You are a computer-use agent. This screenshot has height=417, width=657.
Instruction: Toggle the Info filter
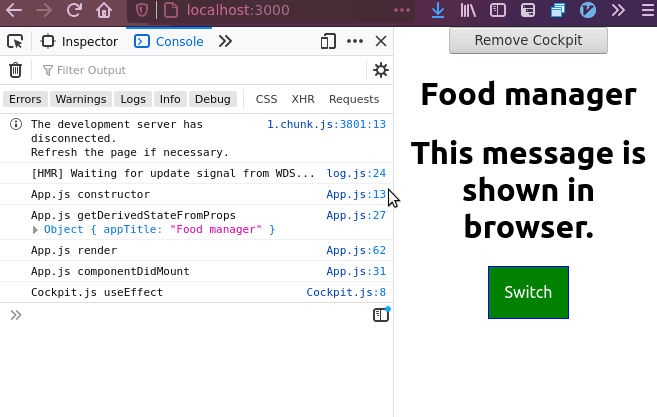pyautogui.click(x=170, y=99)
